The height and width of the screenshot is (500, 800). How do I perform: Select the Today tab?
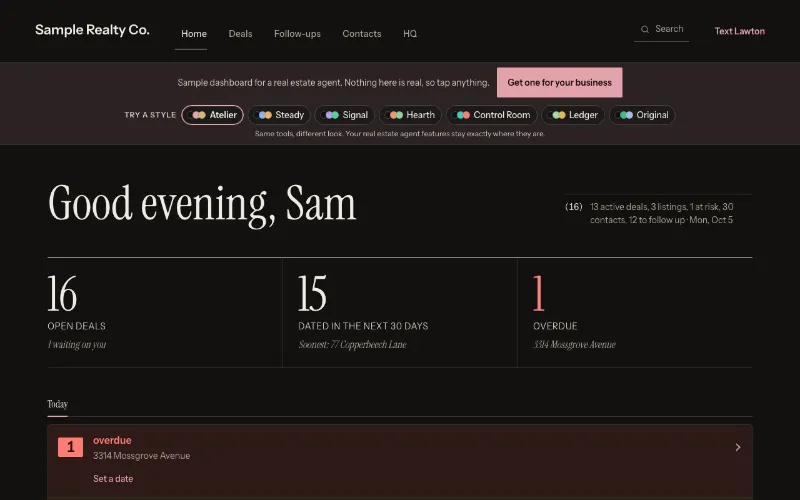pyautogui.click(x=58, y=405)
